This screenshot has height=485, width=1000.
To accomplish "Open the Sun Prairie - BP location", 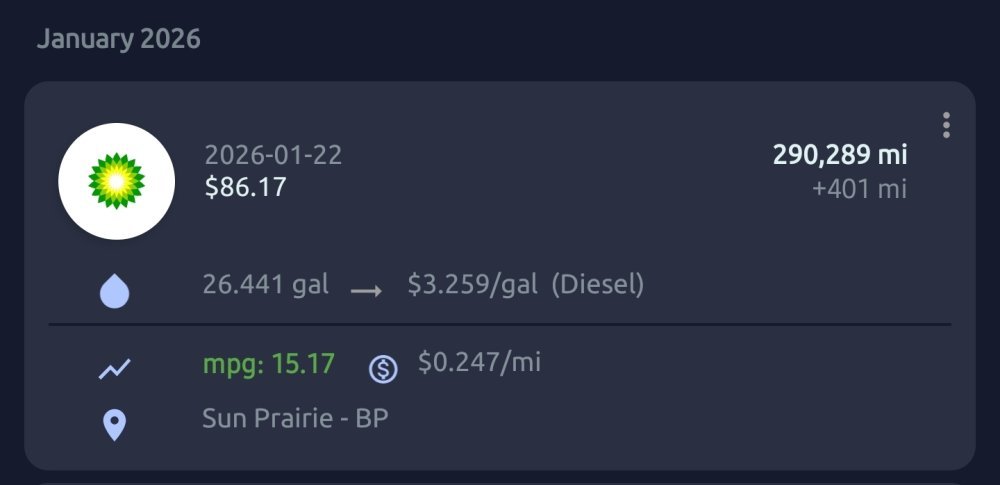I will coord(295,418).
